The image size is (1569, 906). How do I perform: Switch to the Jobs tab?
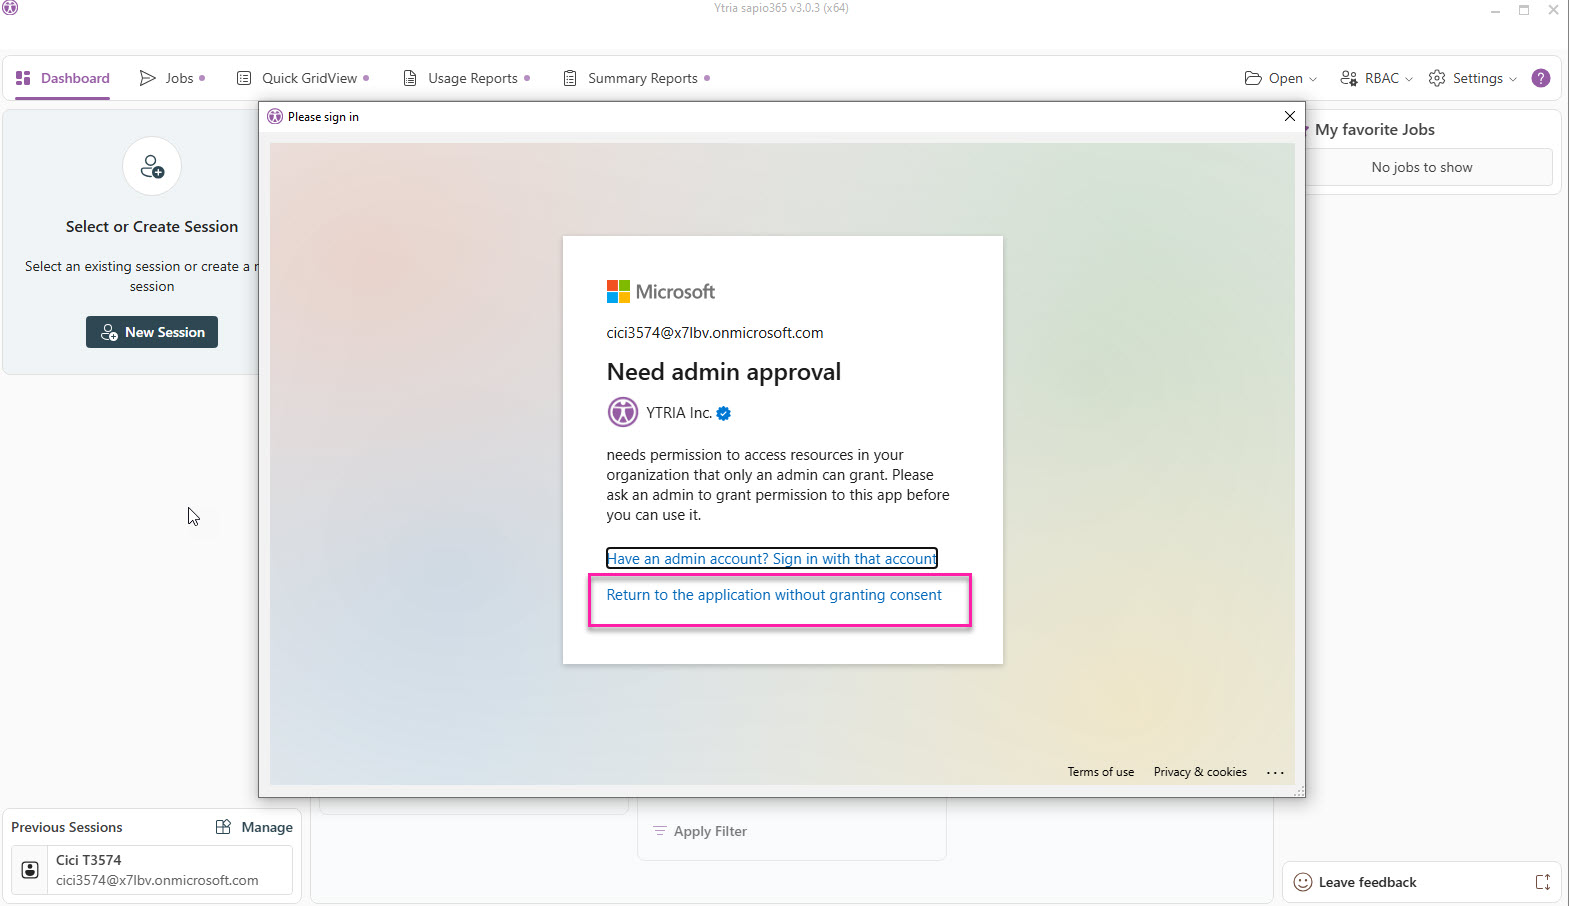click(172, 78)
